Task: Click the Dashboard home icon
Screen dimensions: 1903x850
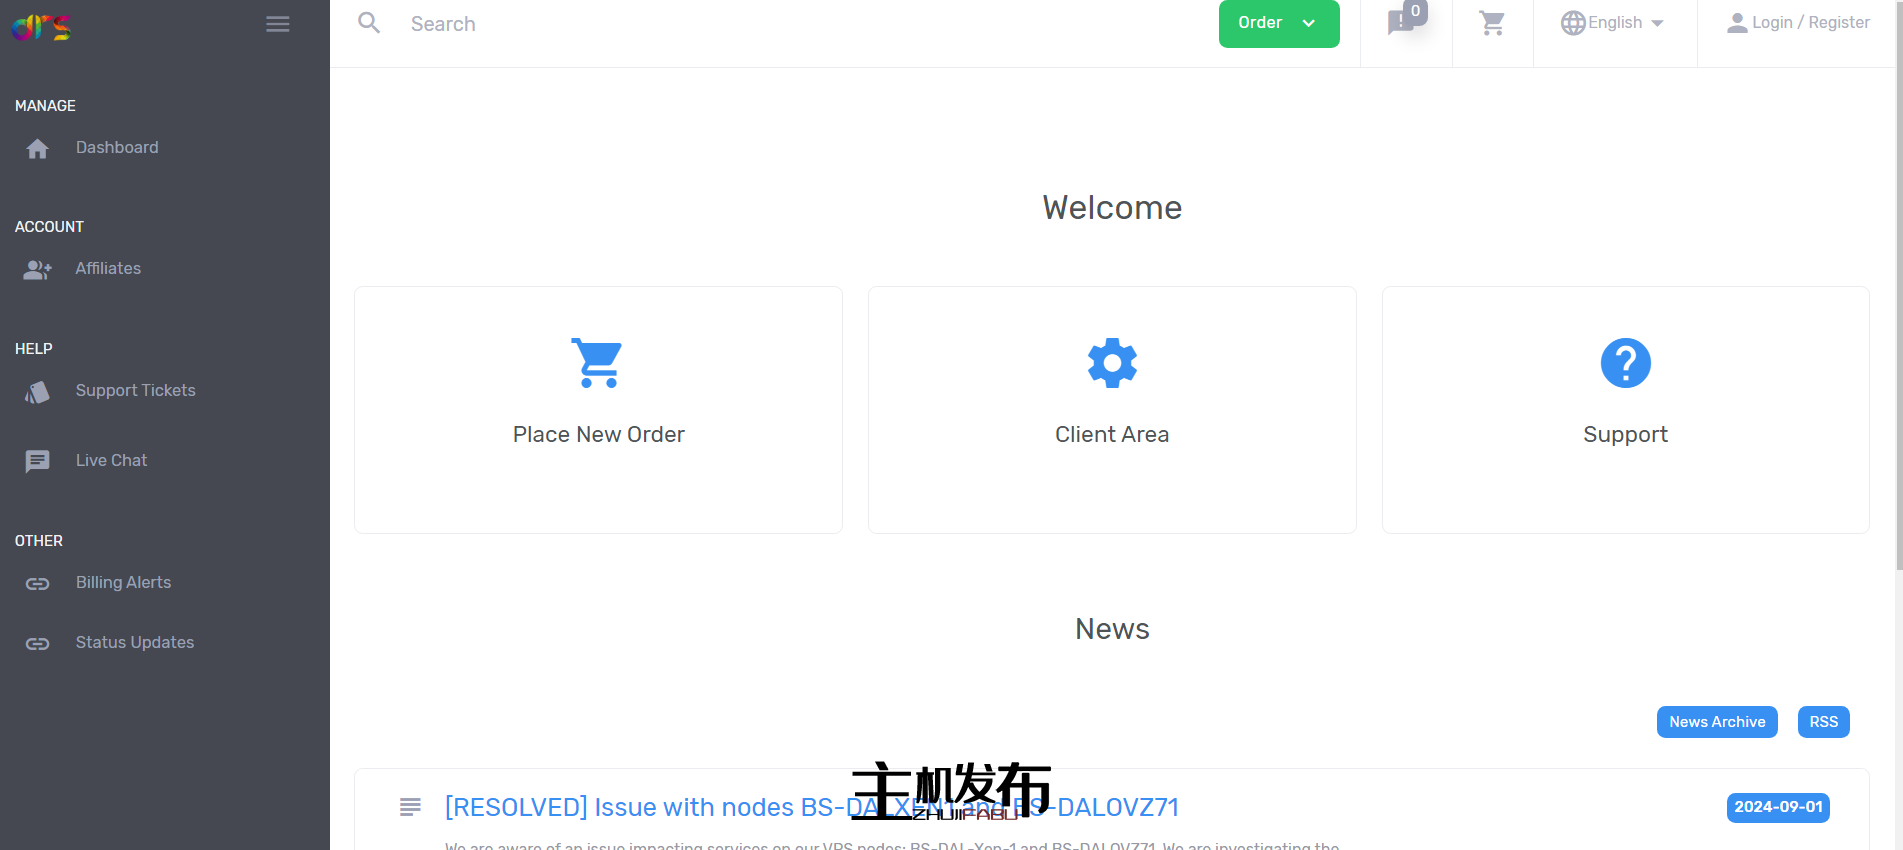Action: pos(38,149)
